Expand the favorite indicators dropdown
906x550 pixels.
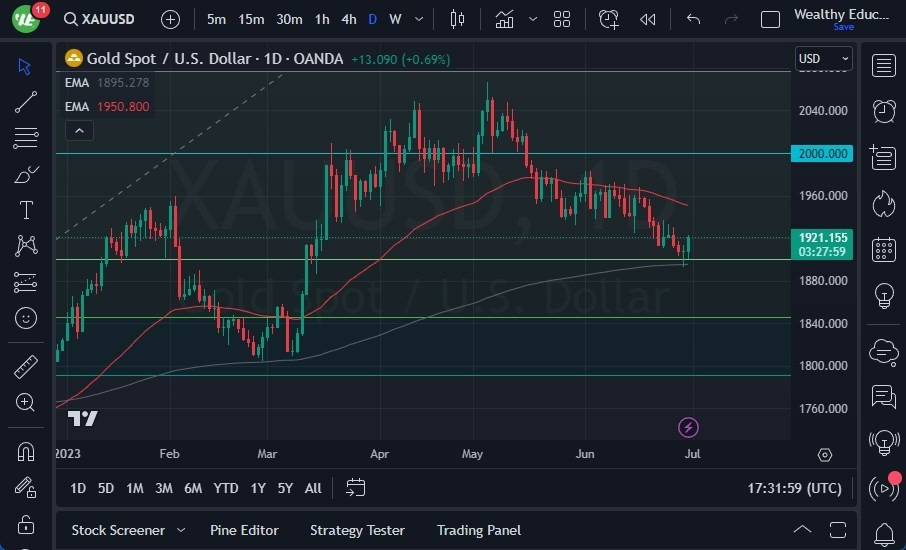coord(533,19)
